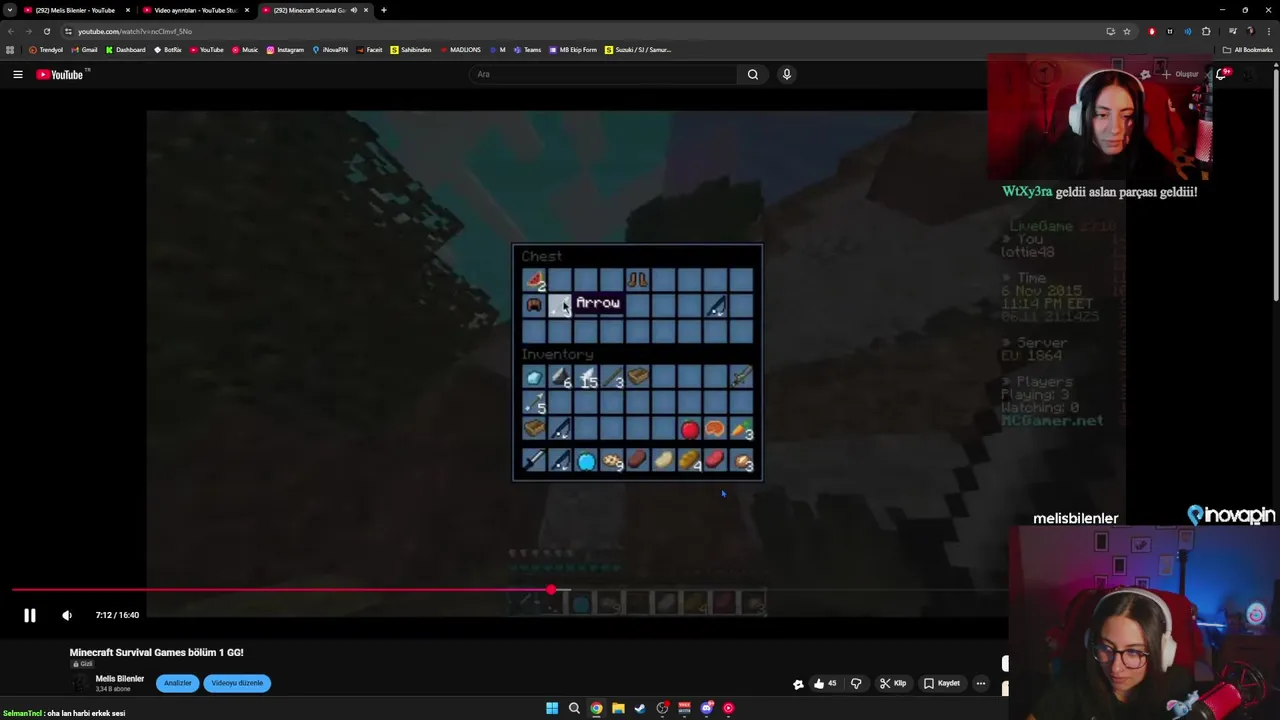Open the Trendyol bookmark
Image resolution: width=1280 pixels, height=720 pixels.
pos(46,49)
